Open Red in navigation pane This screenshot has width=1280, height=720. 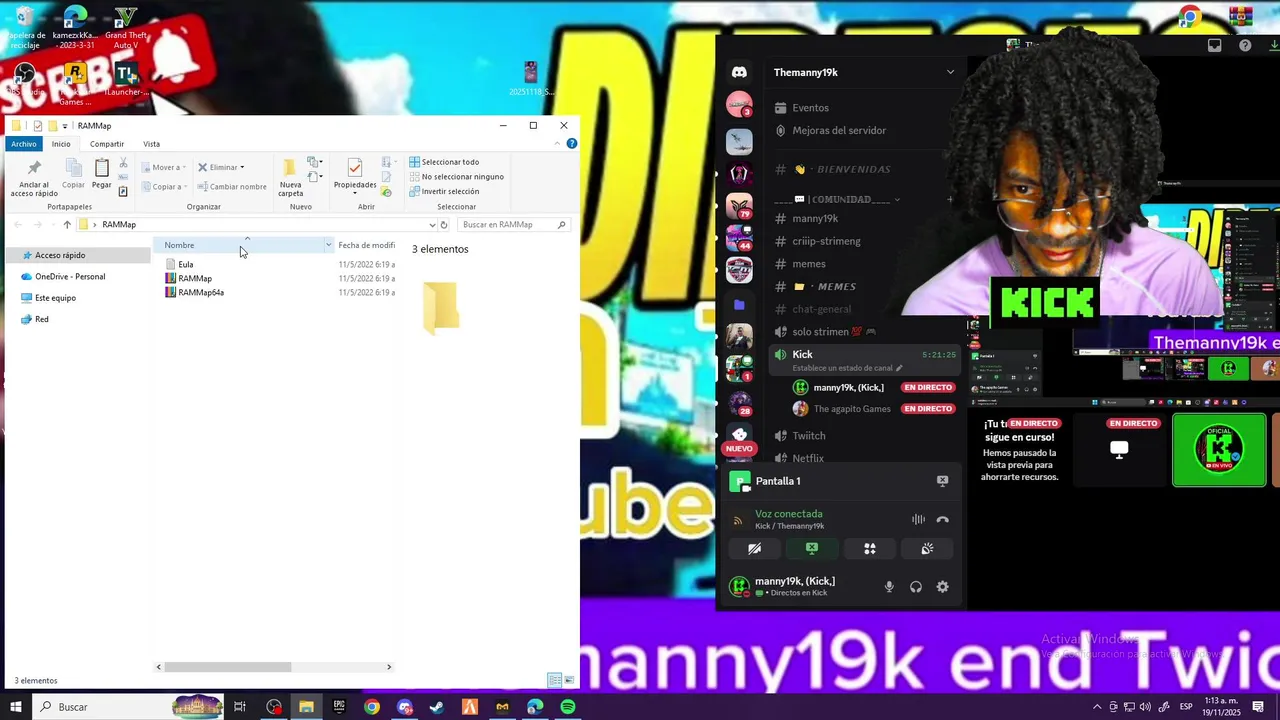[42, 319]
